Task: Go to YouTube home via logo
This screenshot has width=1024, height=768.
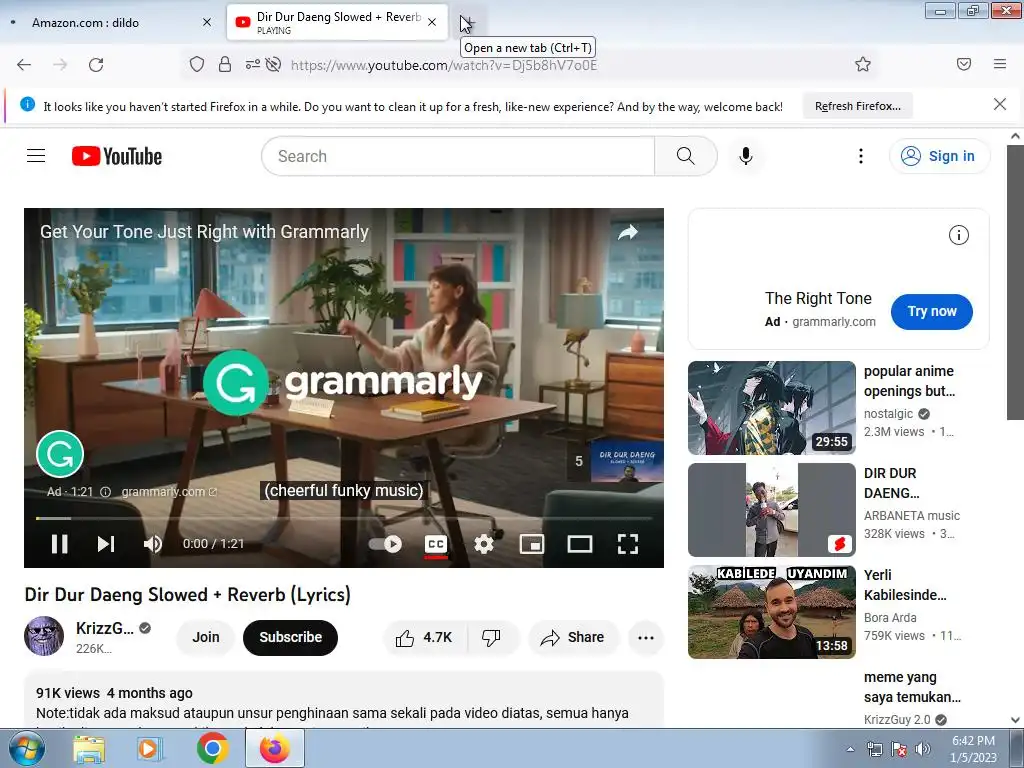Action: tap(117, 156)
